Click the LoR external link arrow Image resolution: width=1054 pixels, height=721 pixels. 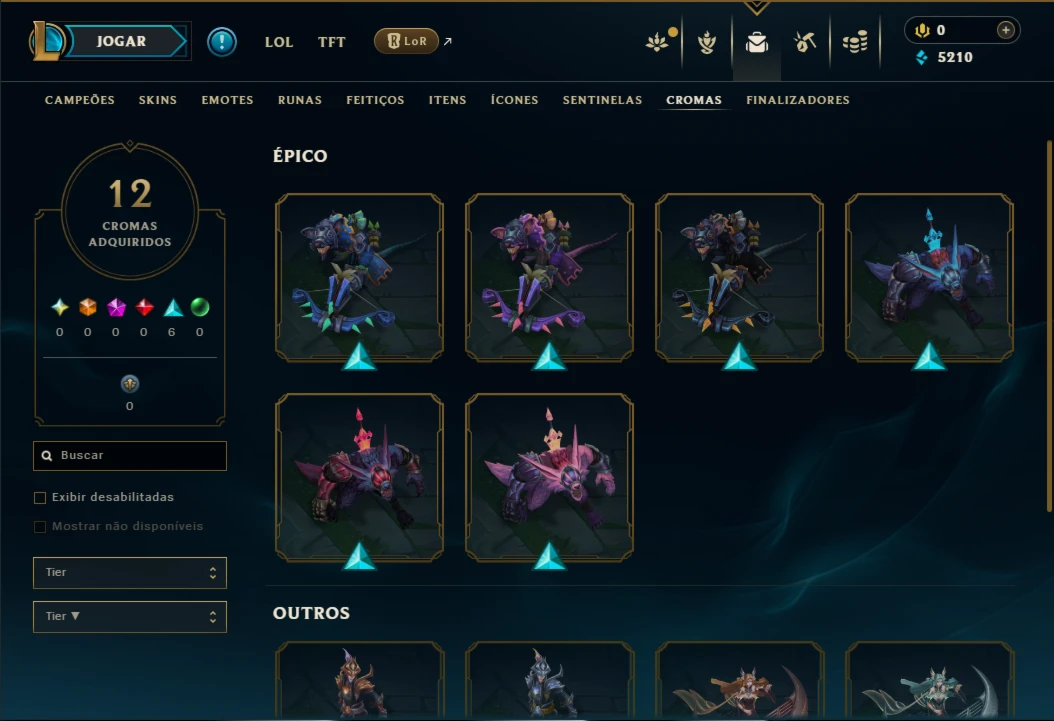point(448,42)
